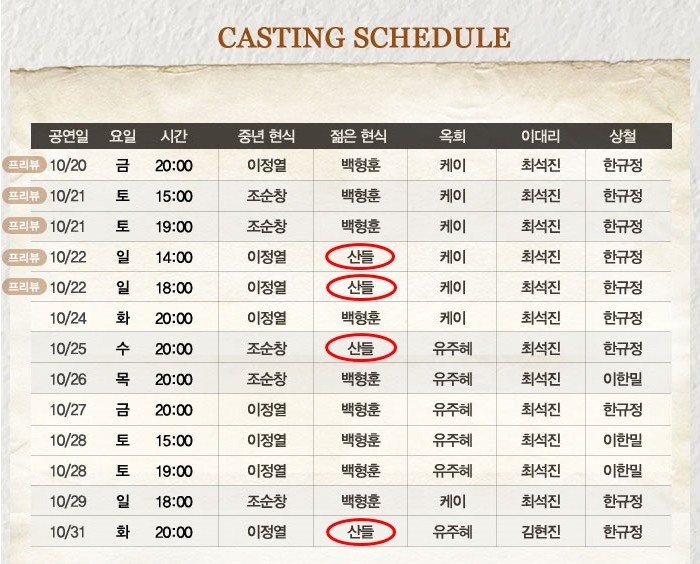
Task: Click the 프리뷰 badge for 10/21 19:00
Action: click(x=24, y=226)
